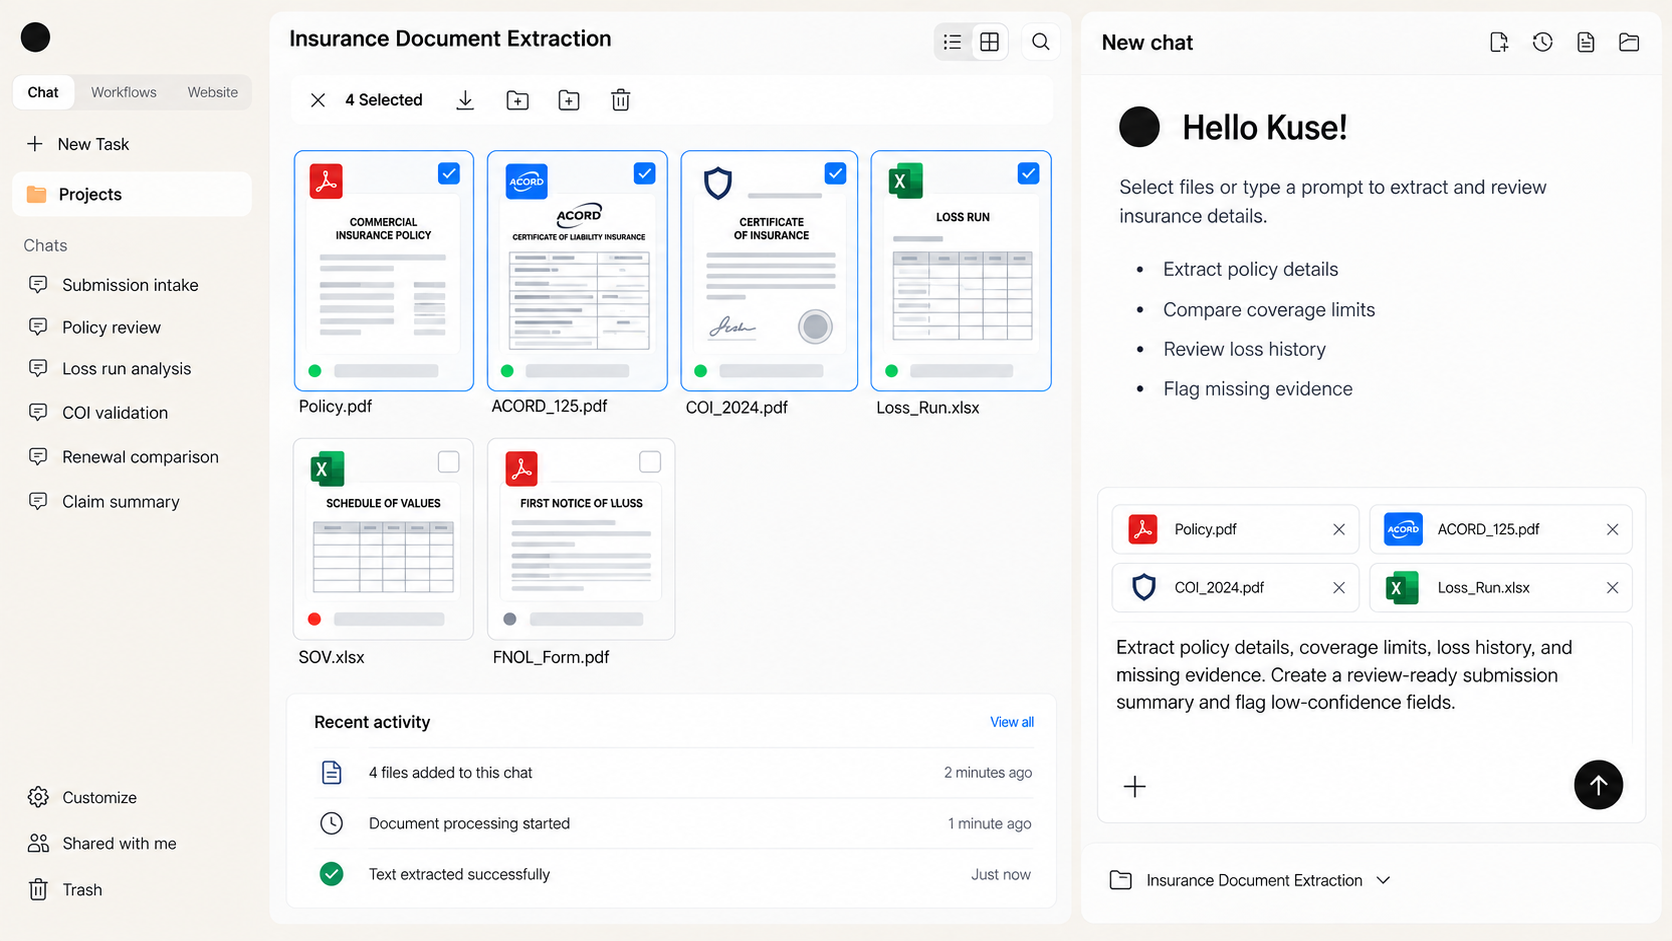Open Shared with me
The width and height of the screenshot is (1672, 941).
tap(103, 843)
